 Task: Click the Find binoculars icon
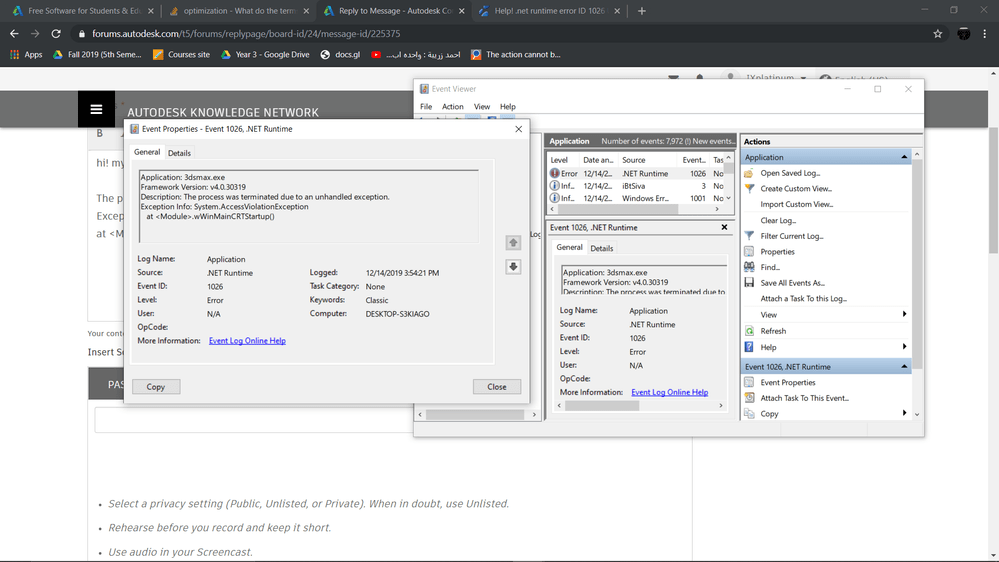749,267
